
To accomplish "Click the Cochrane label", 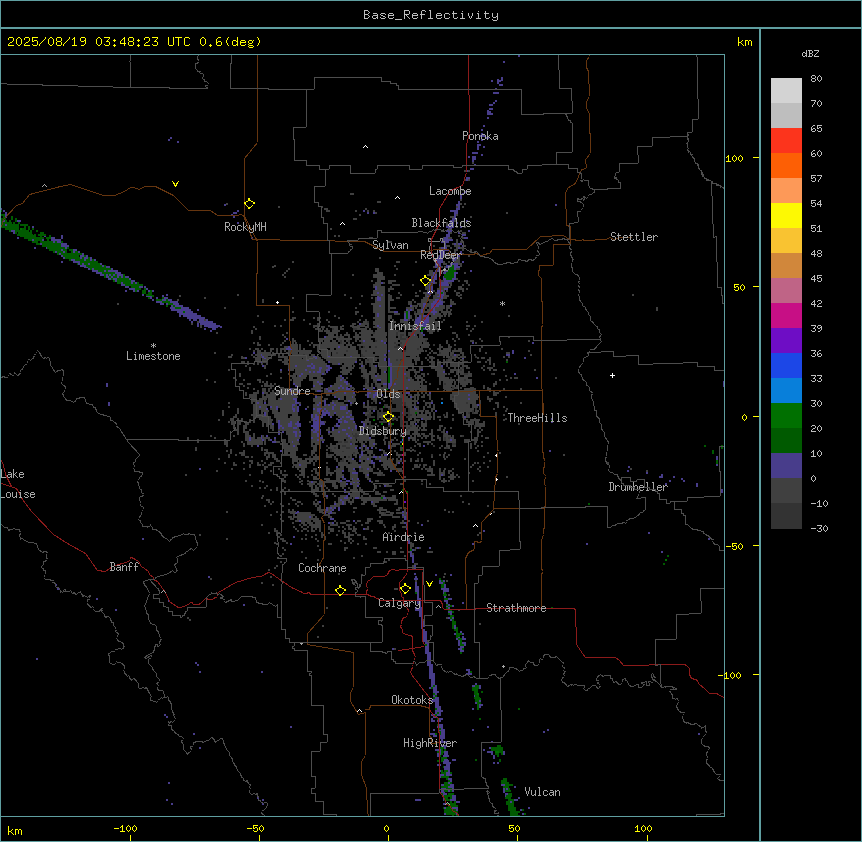I will point(322,568).
